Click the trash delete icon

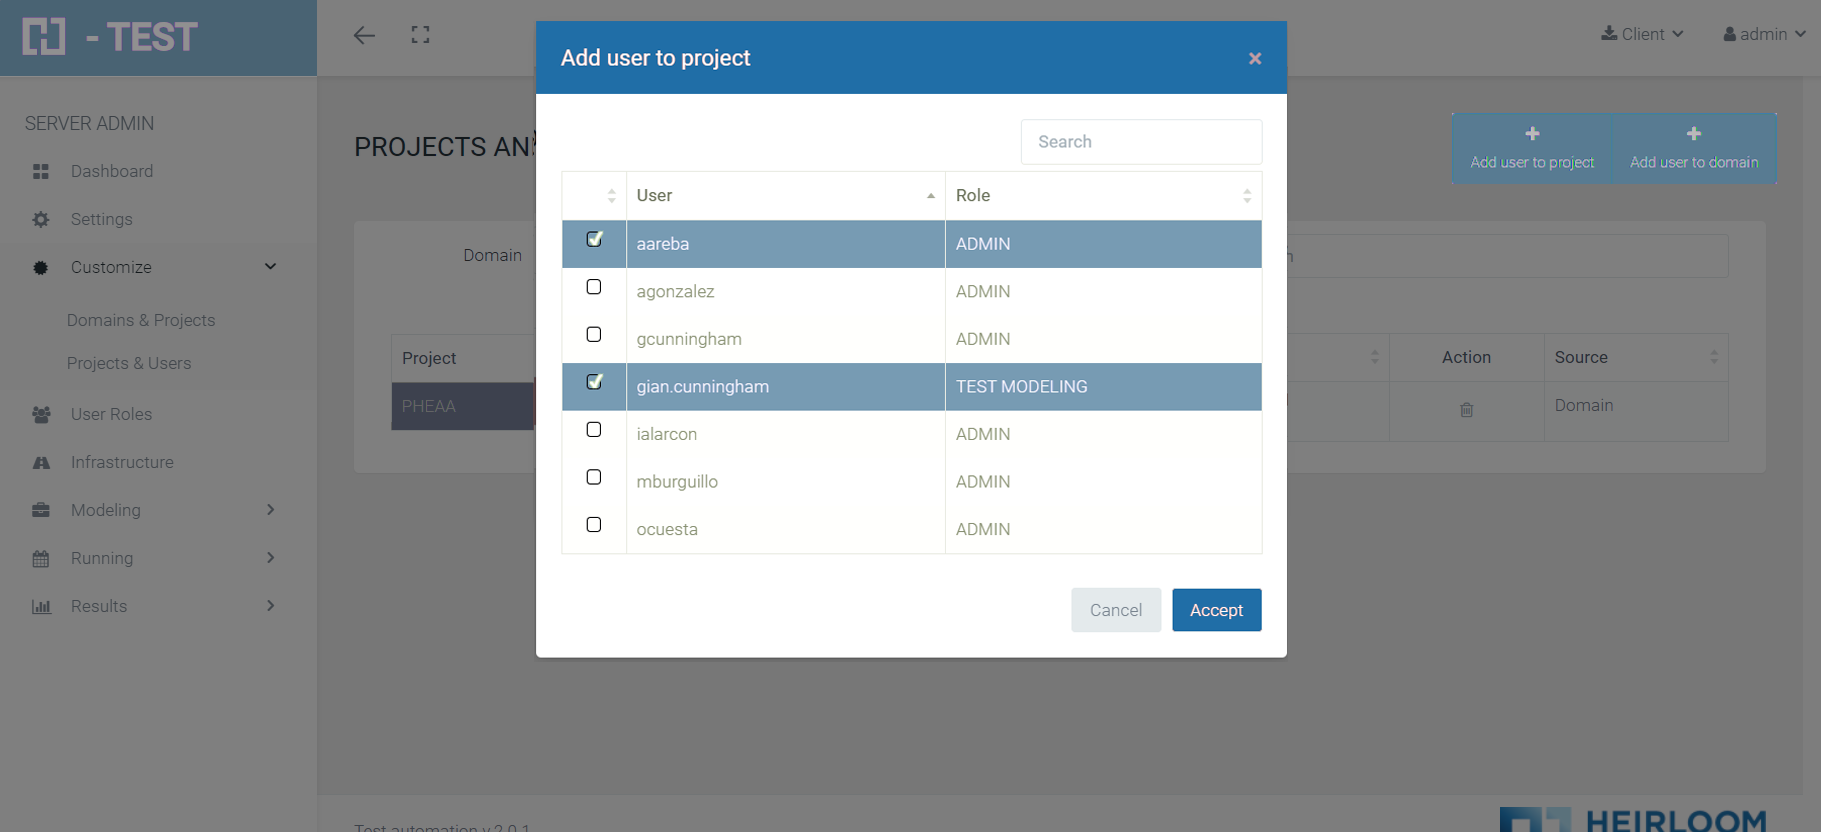tap(1466, 410)
